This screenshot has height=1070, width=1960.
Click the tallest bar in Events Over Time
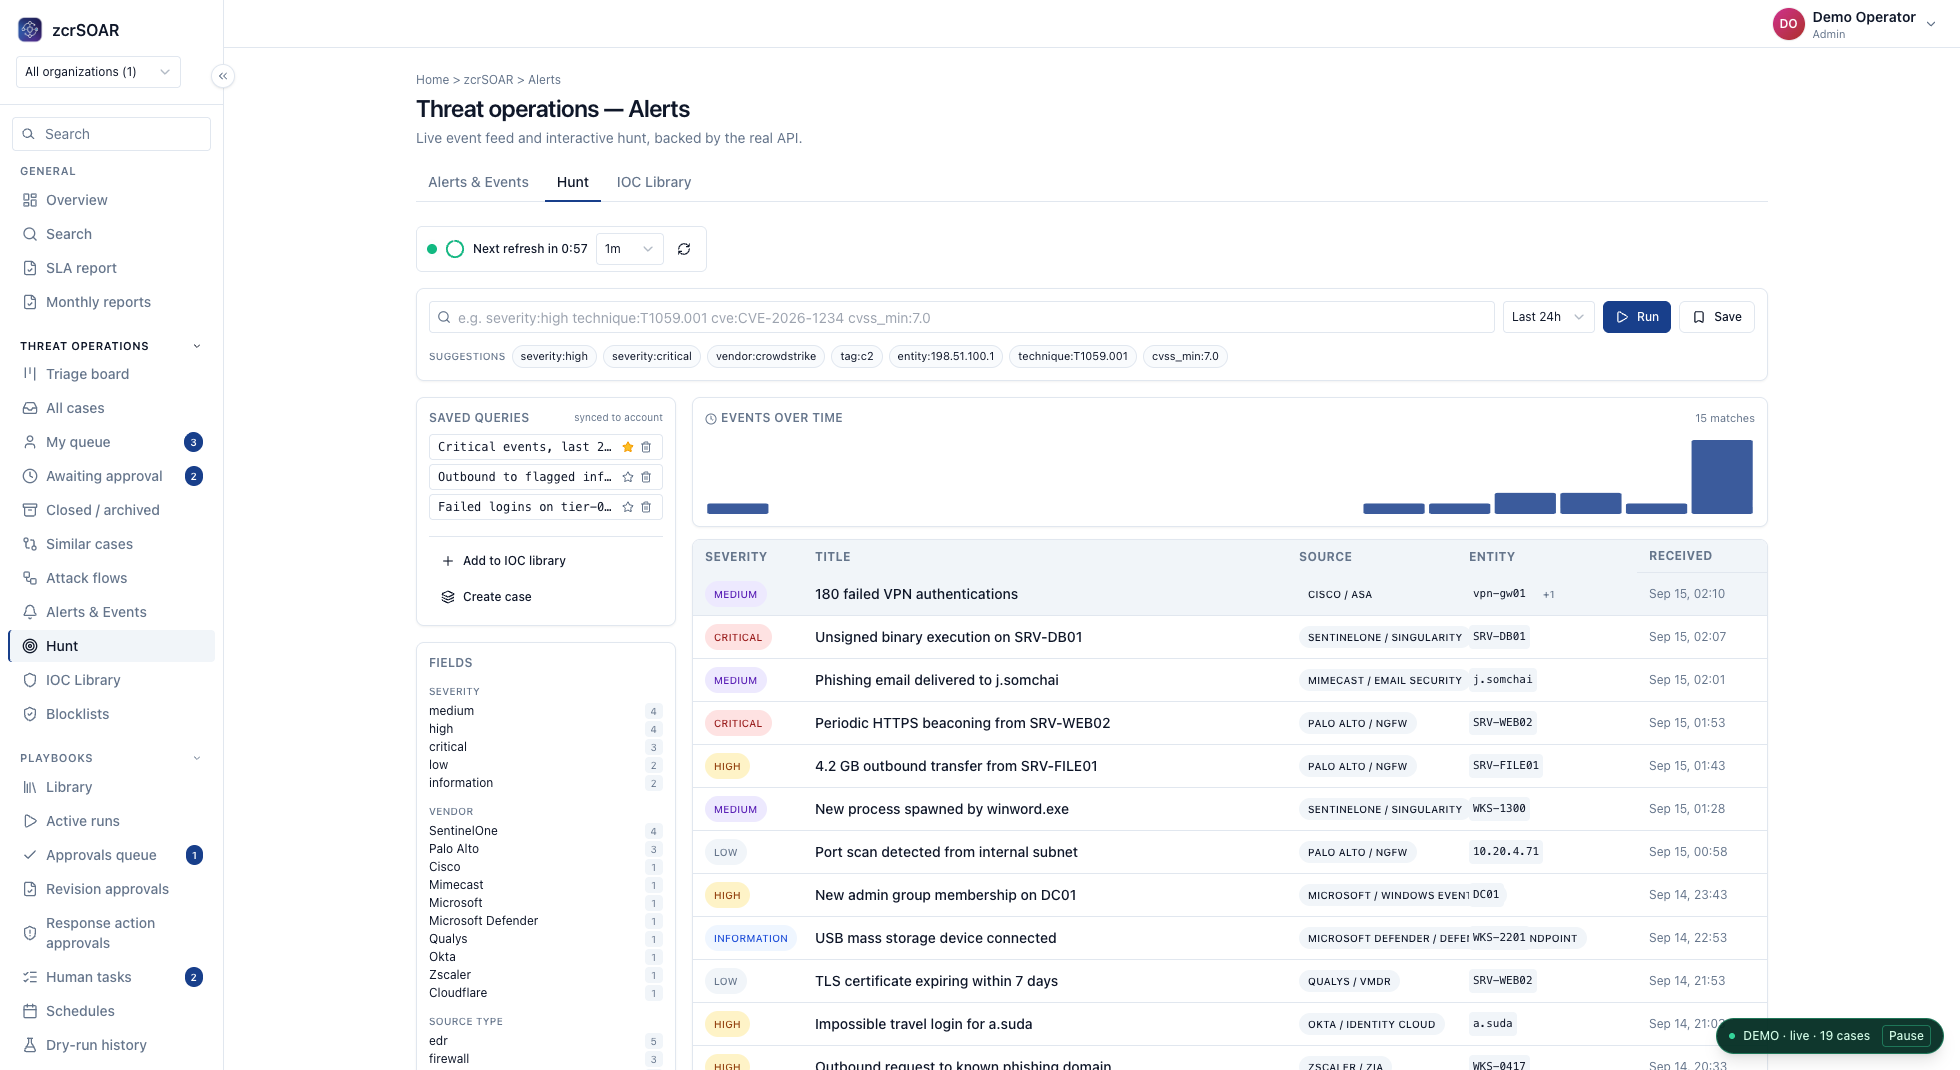(x=1722, y=477)
